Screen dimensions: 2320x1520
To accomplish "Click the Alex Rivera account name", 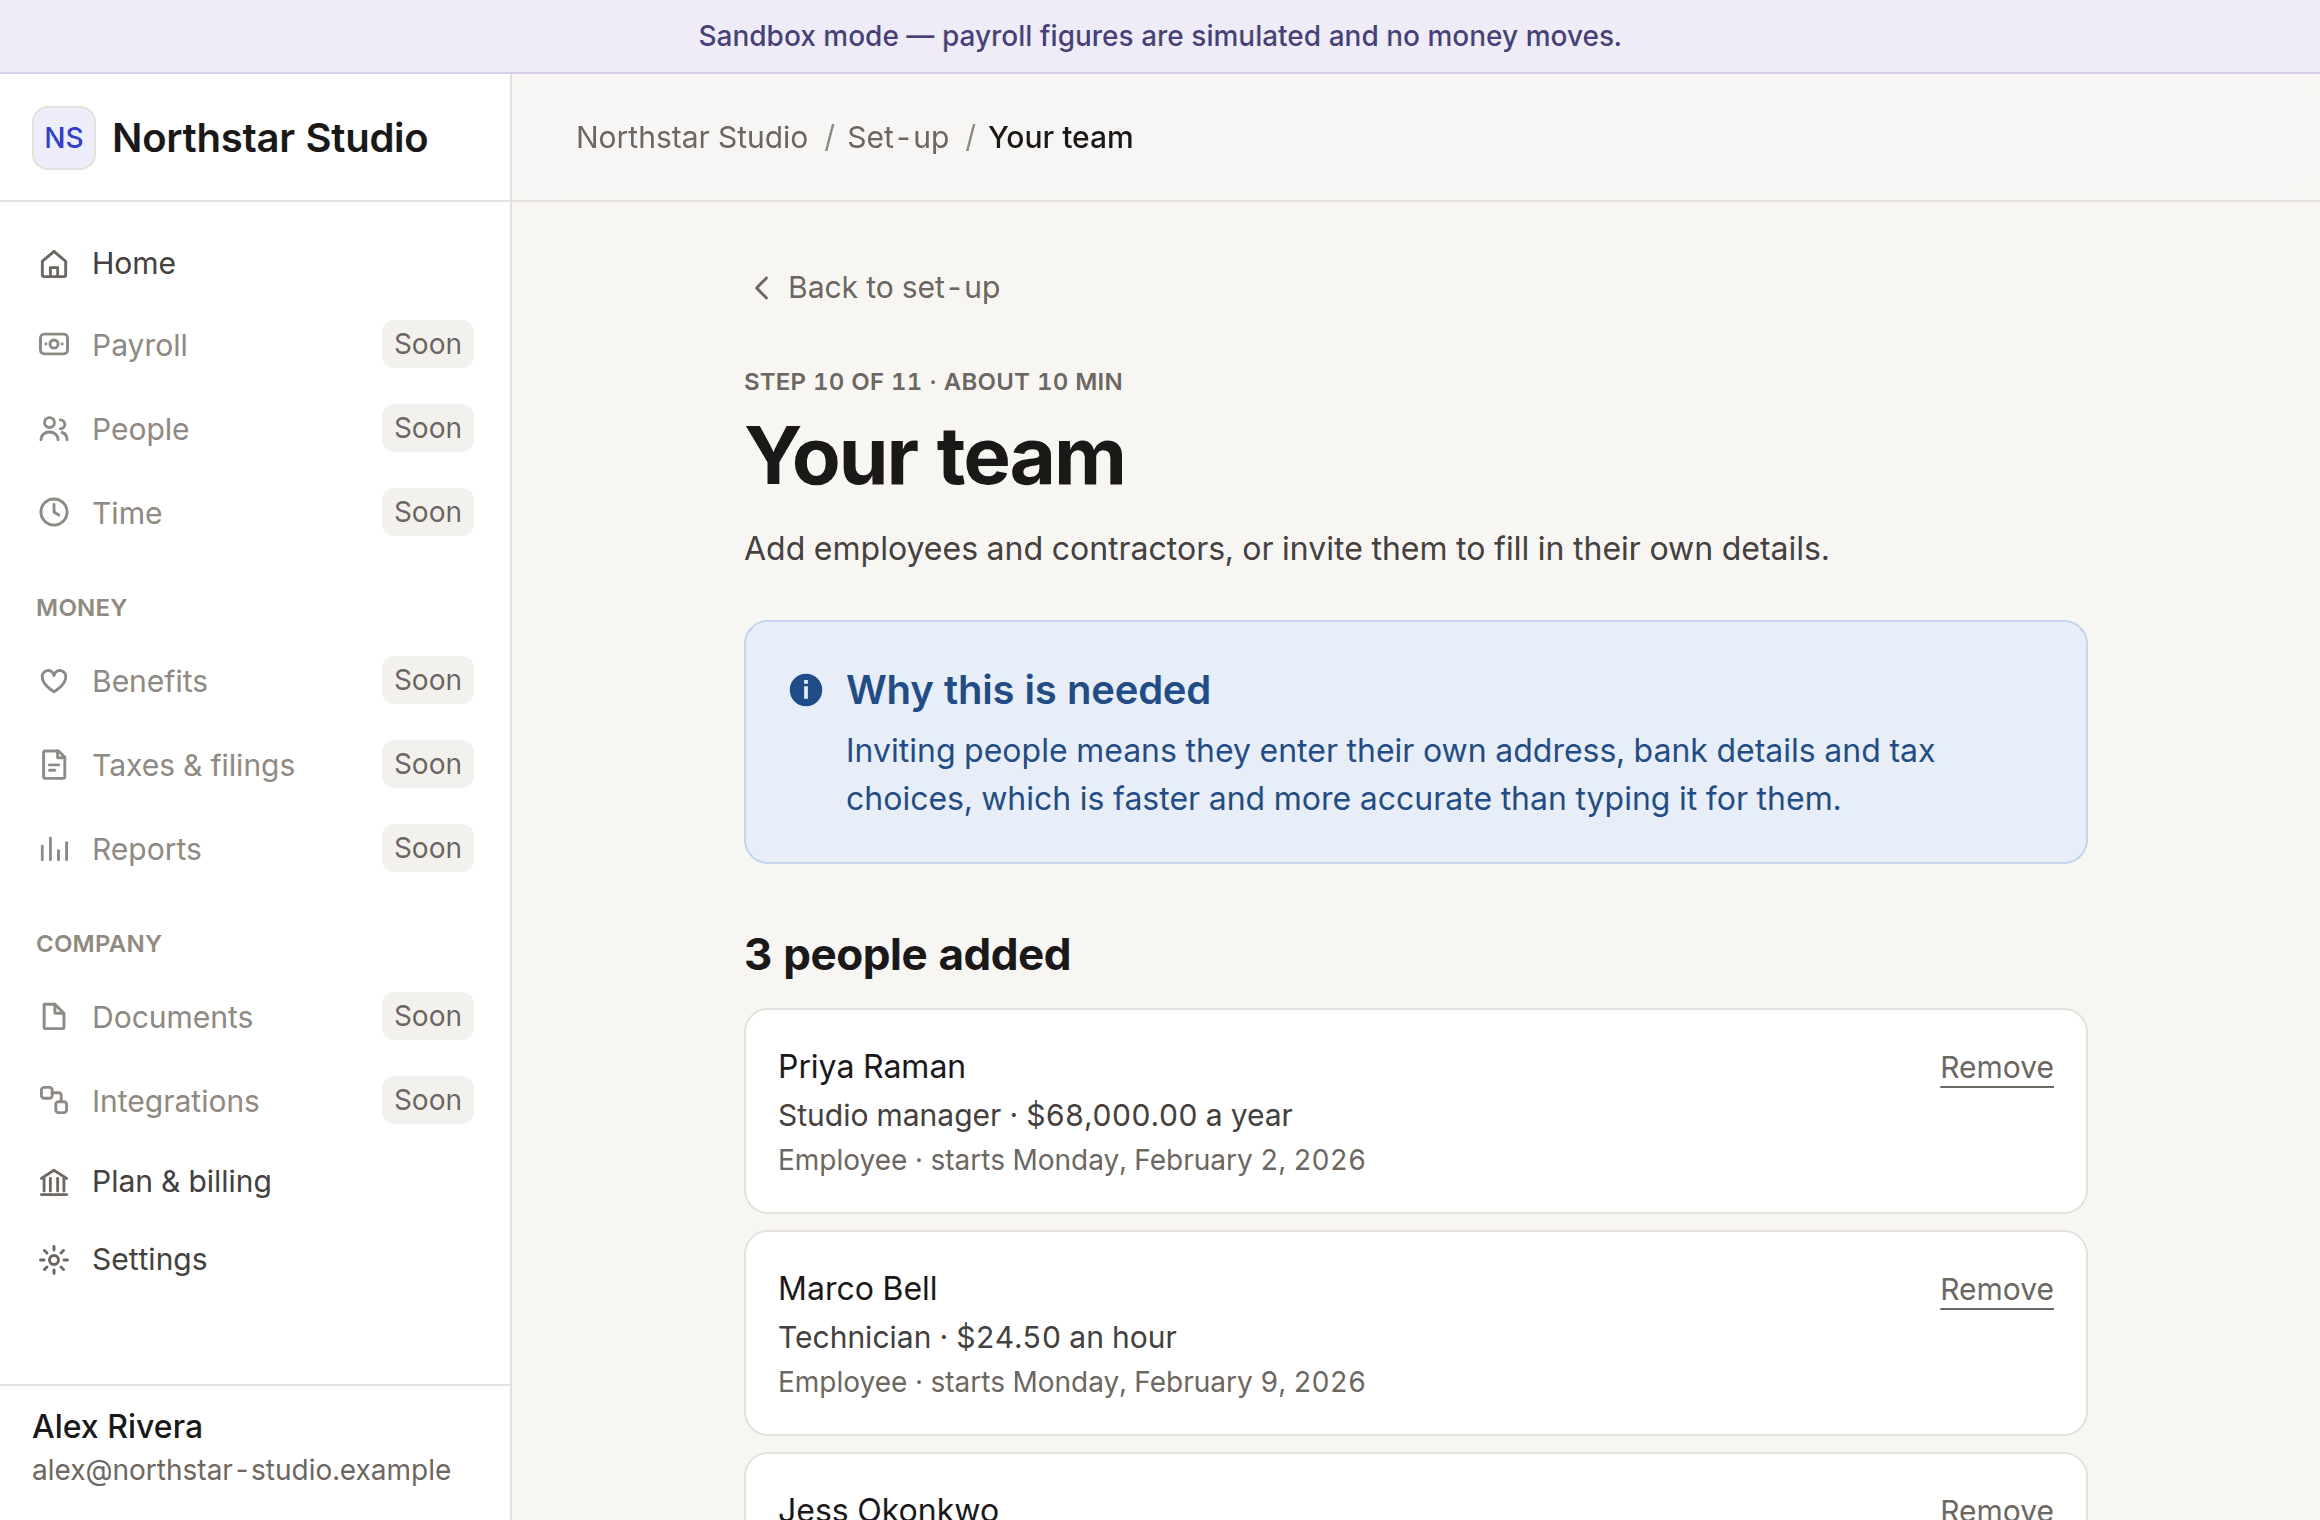I will click(x=118, y=1427).
